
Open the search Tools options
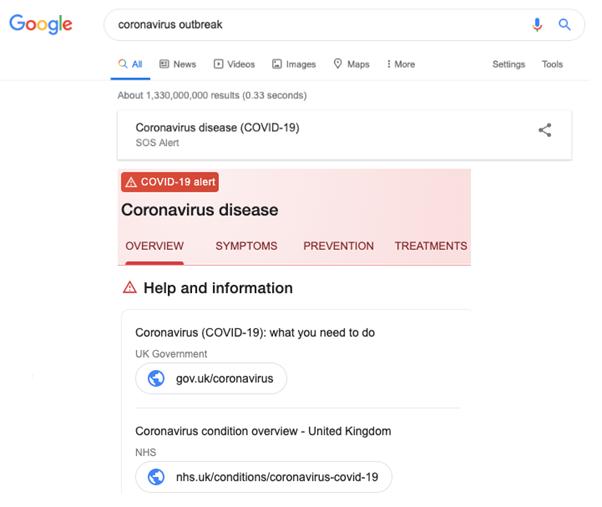(x=552, y=64)
